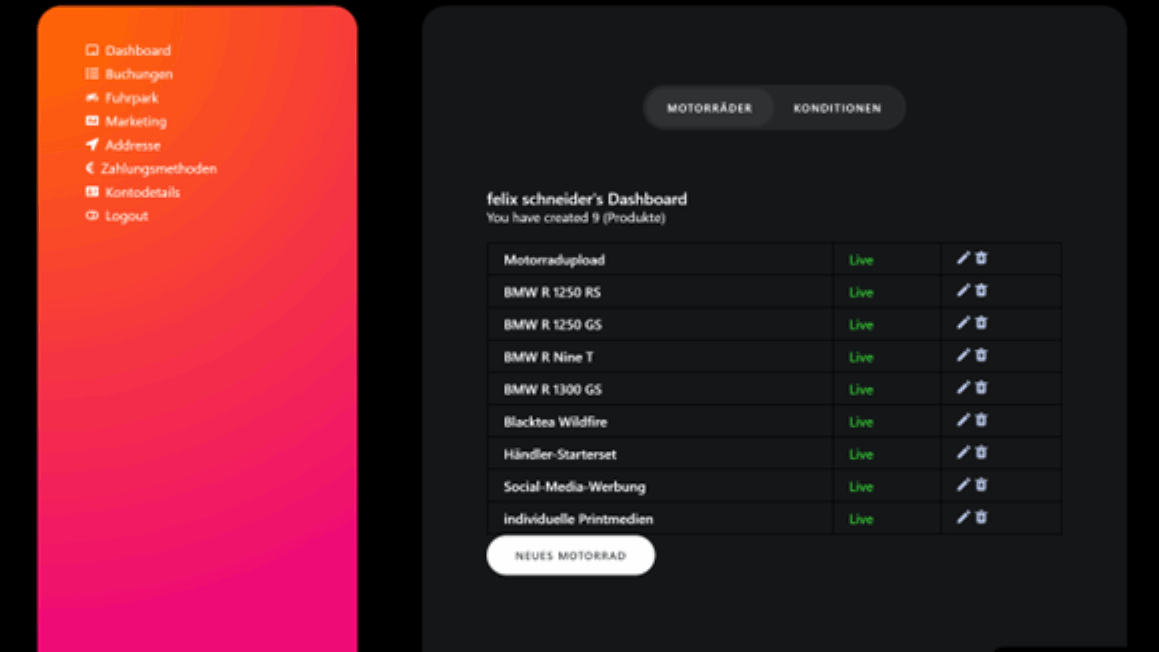Click the Logout icon
1159x652 pixels.
(x=92, y=215)
